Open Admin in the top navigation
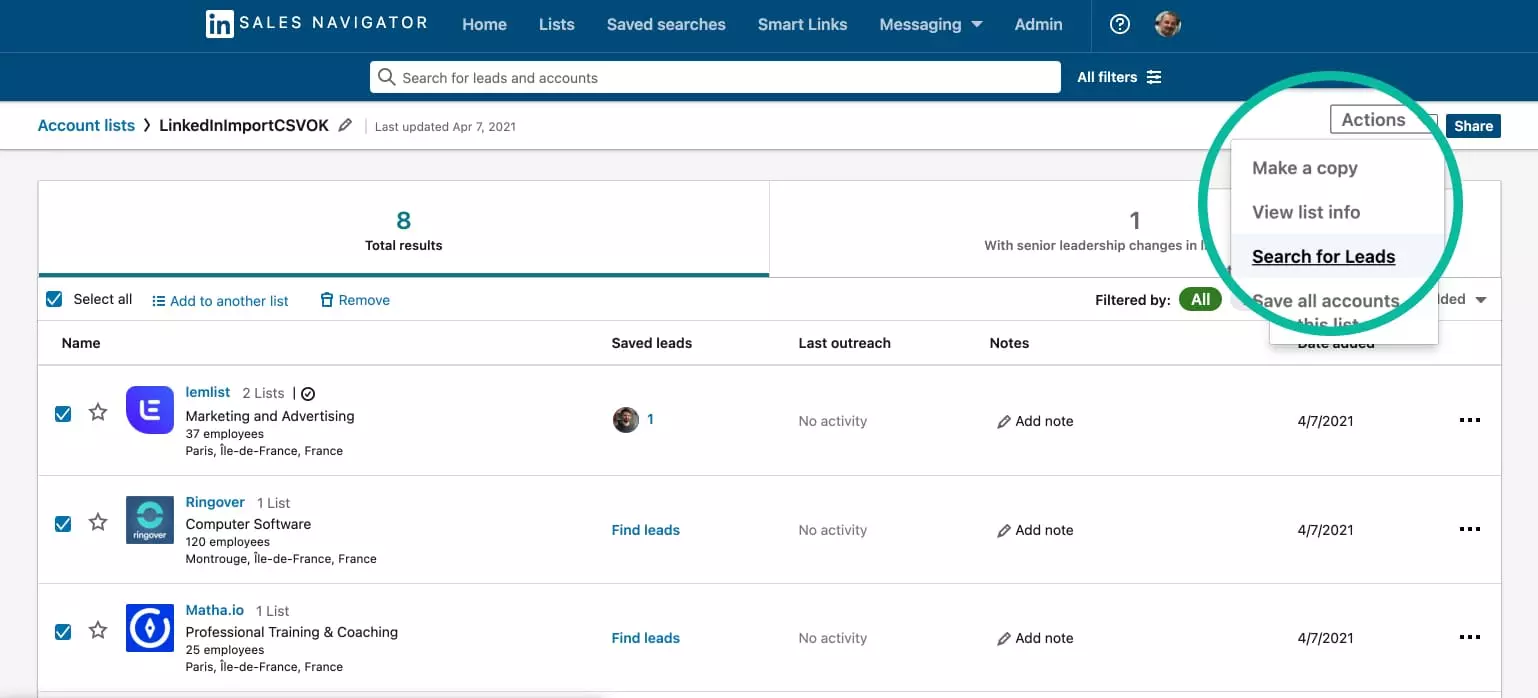This screenshot has height=698, width=1538. (x=1038, y=24)
